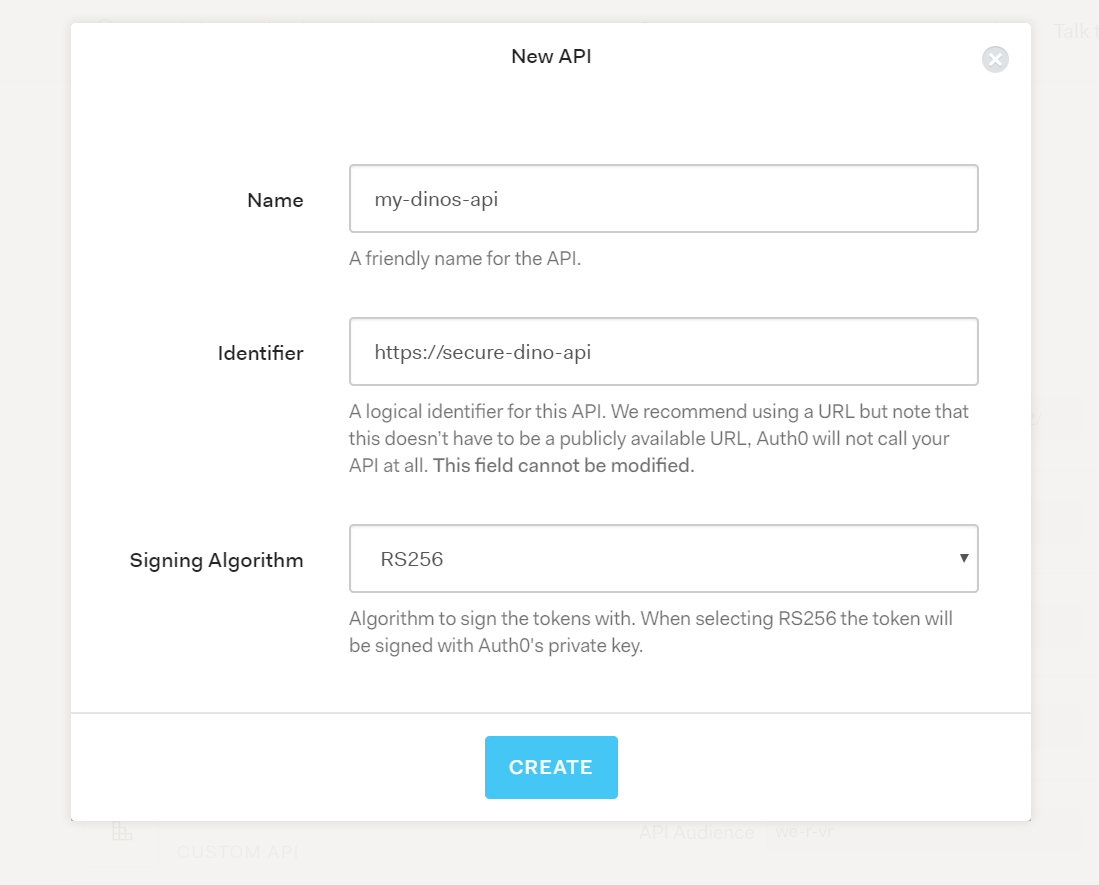Click the Name input field
The width and height of the screenshot is (1099, 885).
(663, 199)
